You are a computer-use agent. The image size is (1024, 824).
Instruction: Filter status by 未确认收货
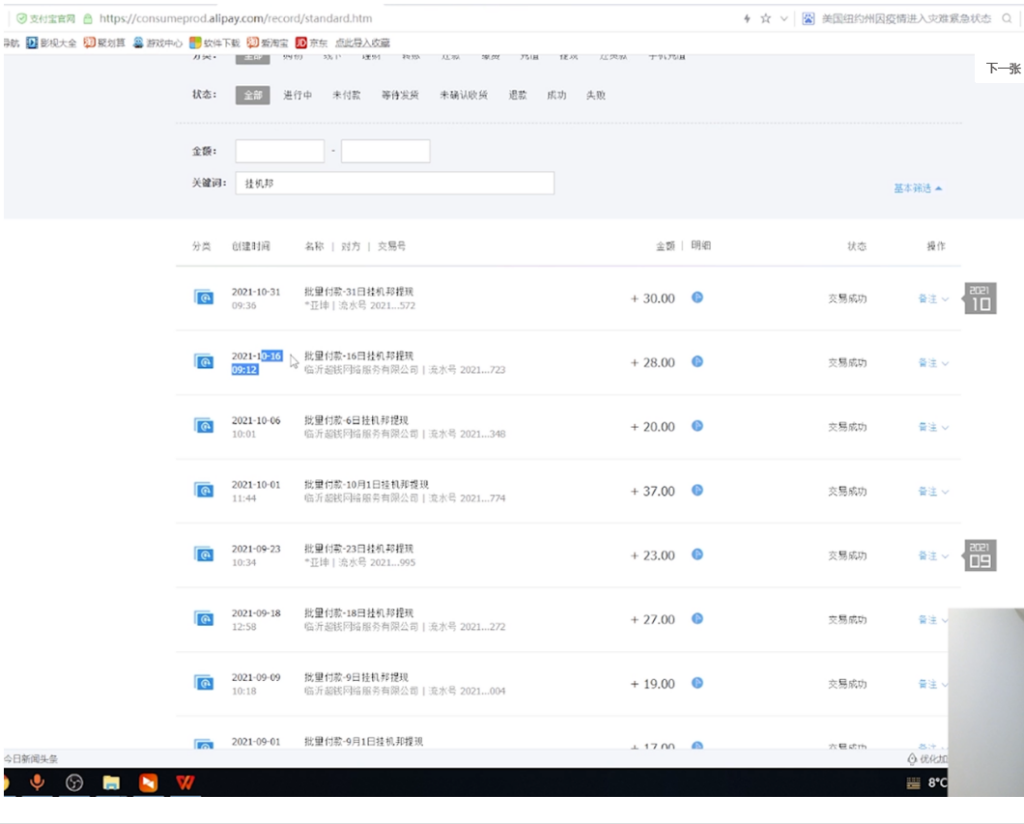point(464,95)
